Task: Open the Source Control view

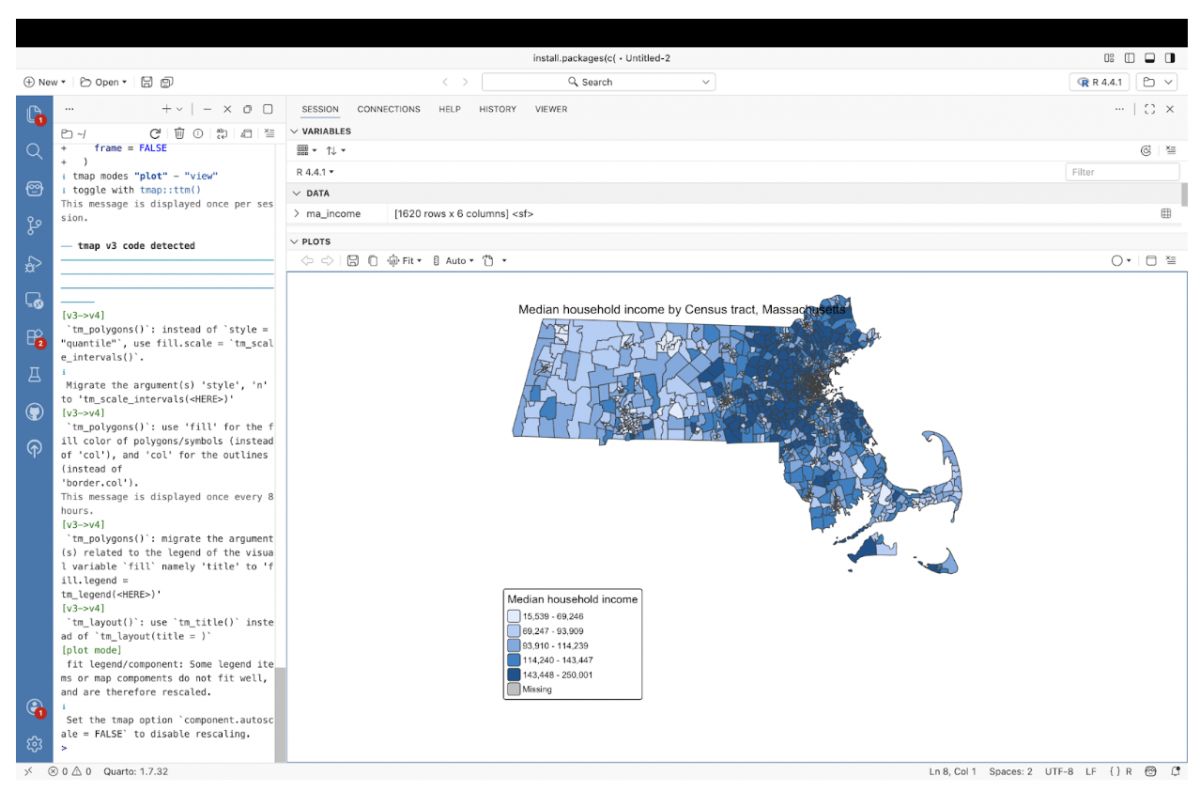Action: [x=34, y=226]
